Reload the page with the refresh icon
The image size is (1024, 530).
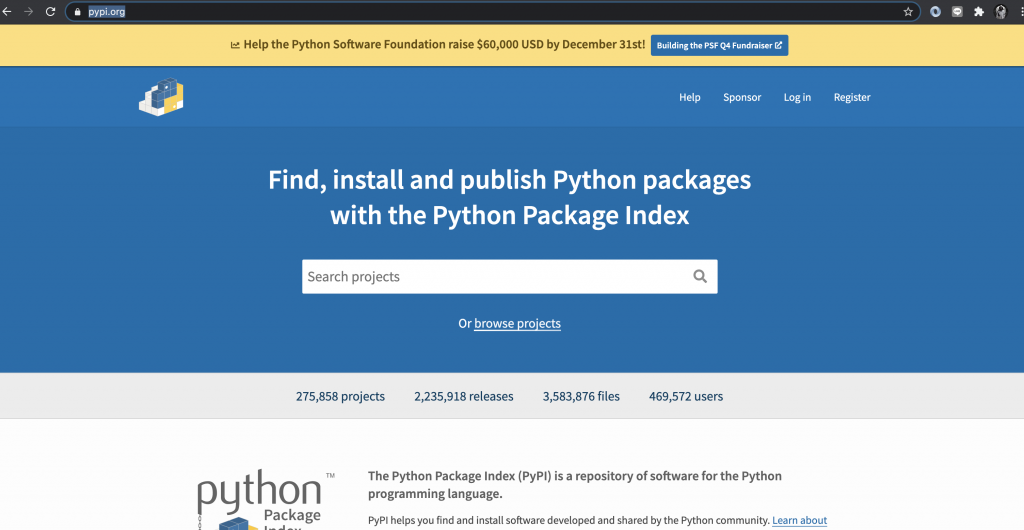click(x=50, y=12)
